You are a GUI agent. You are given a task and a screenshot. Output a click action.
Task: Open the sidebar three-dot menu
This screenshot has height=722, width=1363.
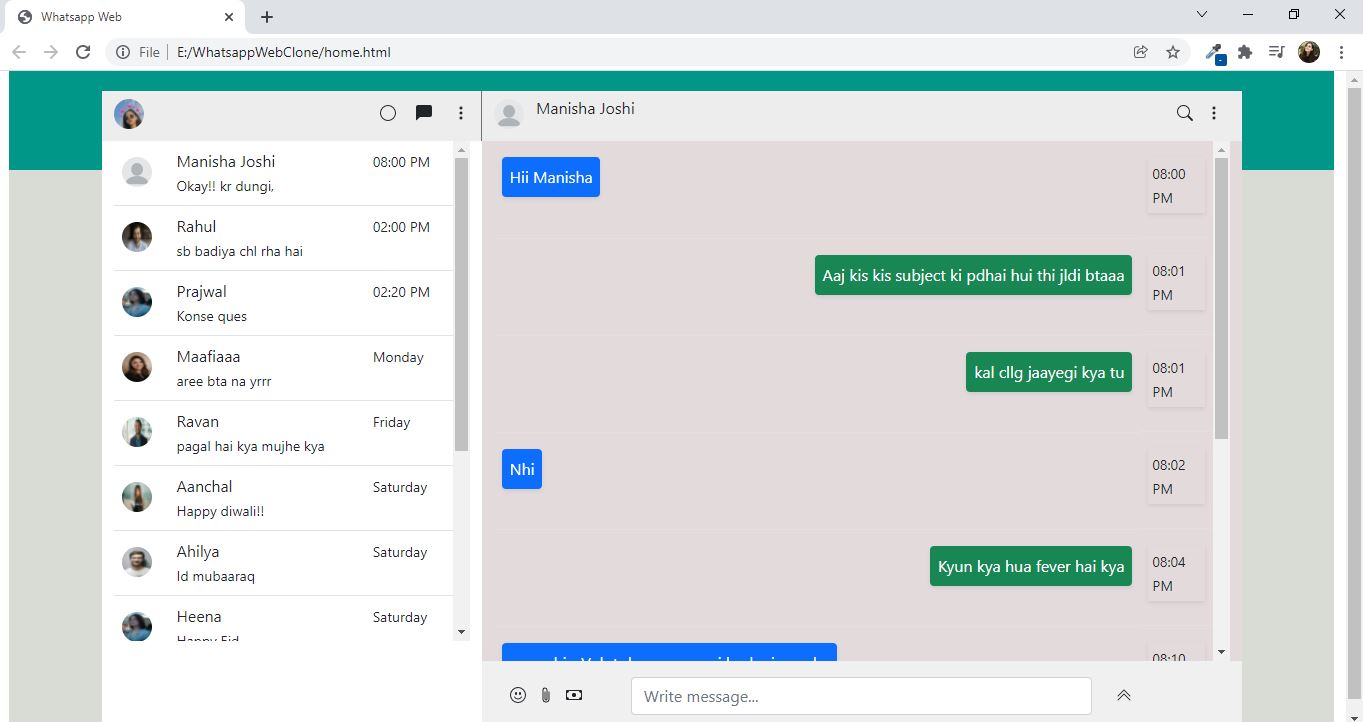pyautogui.click(x=461, y=113)
